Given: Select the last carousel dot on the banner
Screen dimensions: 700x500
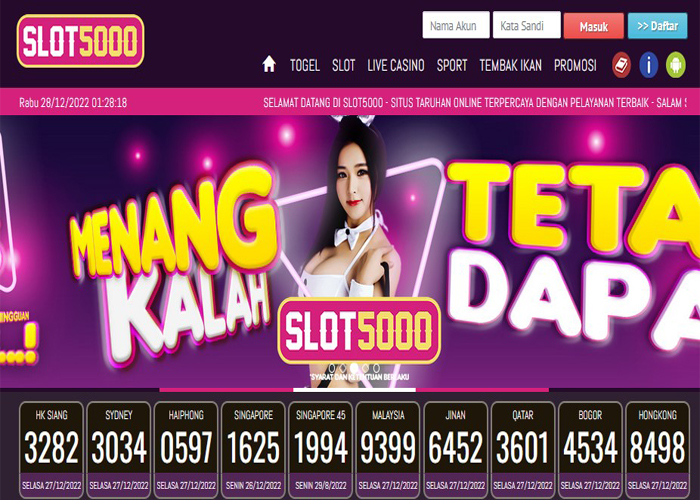Looking at the screenshot, I should click(x=376, y=368).
